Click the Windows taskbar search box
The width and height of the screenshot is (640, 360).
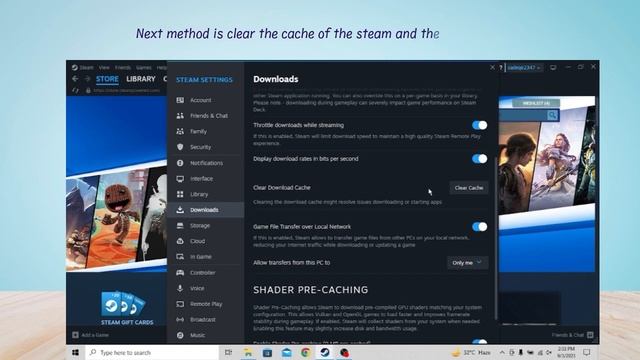152,352
